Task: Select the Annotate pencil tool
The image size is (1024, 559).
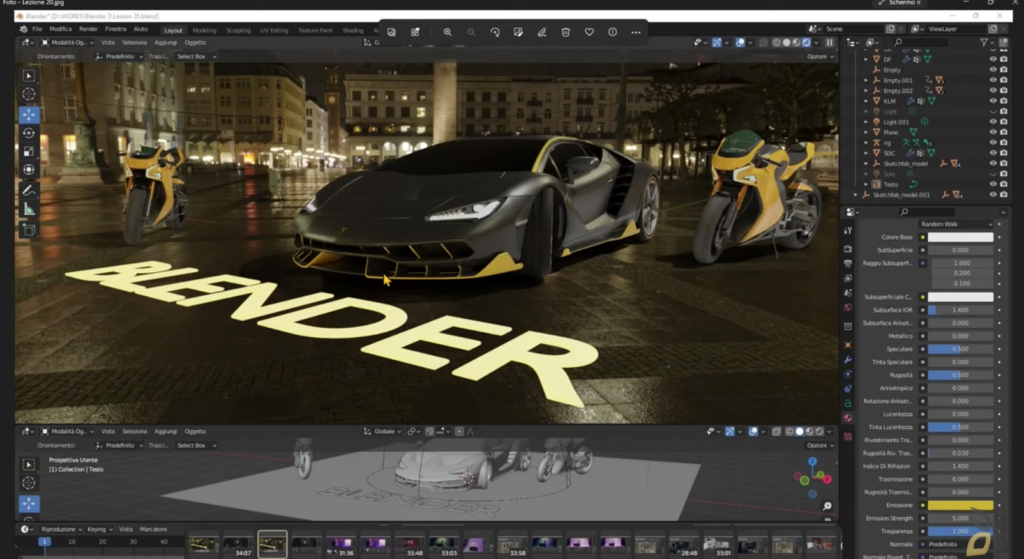Action: (29, 191)
